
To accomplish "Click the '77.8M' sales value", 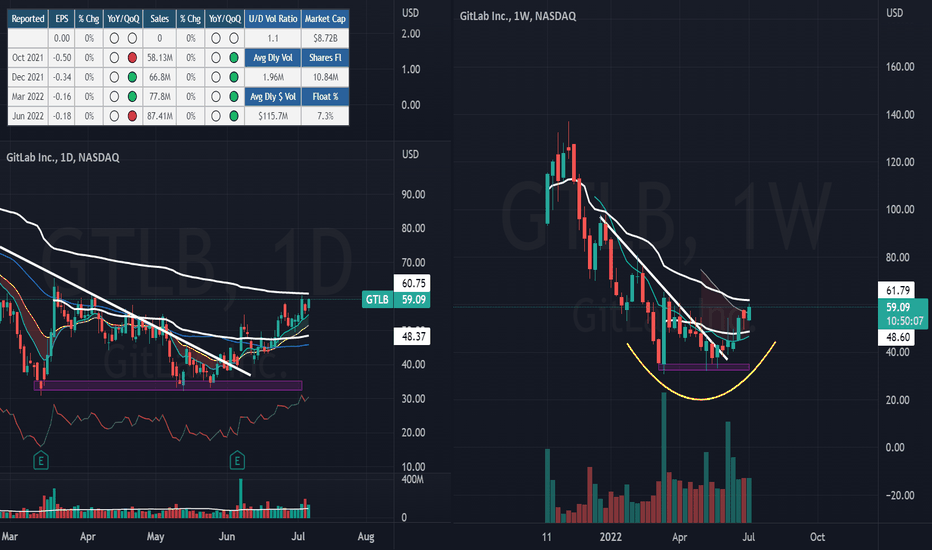I will click(x=160, y=96).
